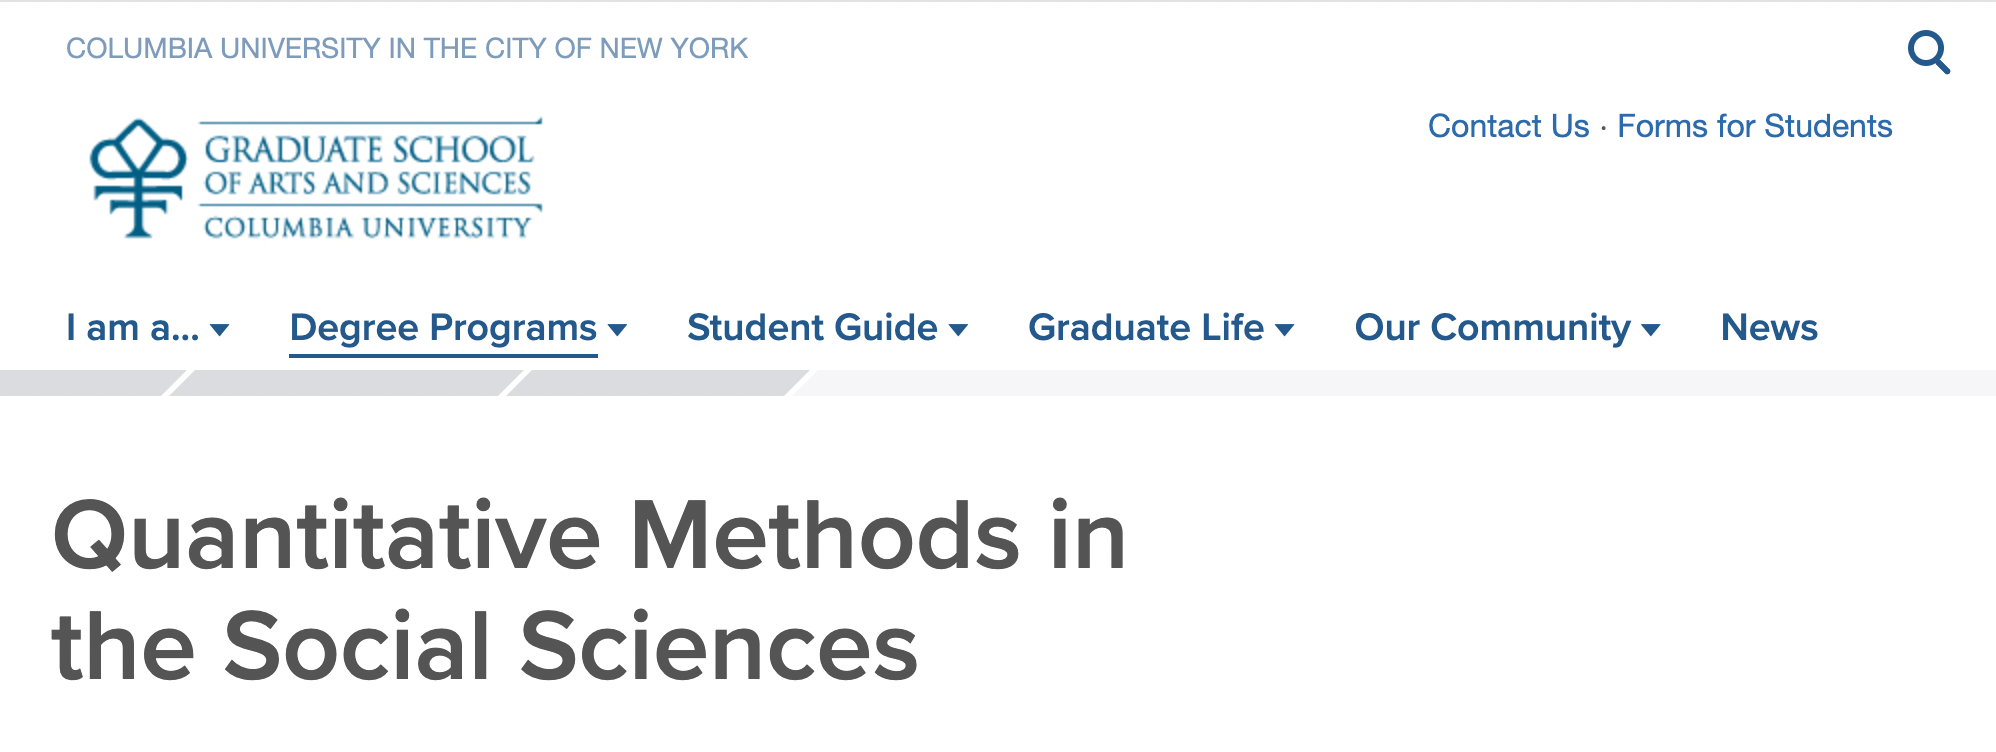Expand the Student Guide dropdown arrow
Screen dimensions: 1996x752
[958, 330]
